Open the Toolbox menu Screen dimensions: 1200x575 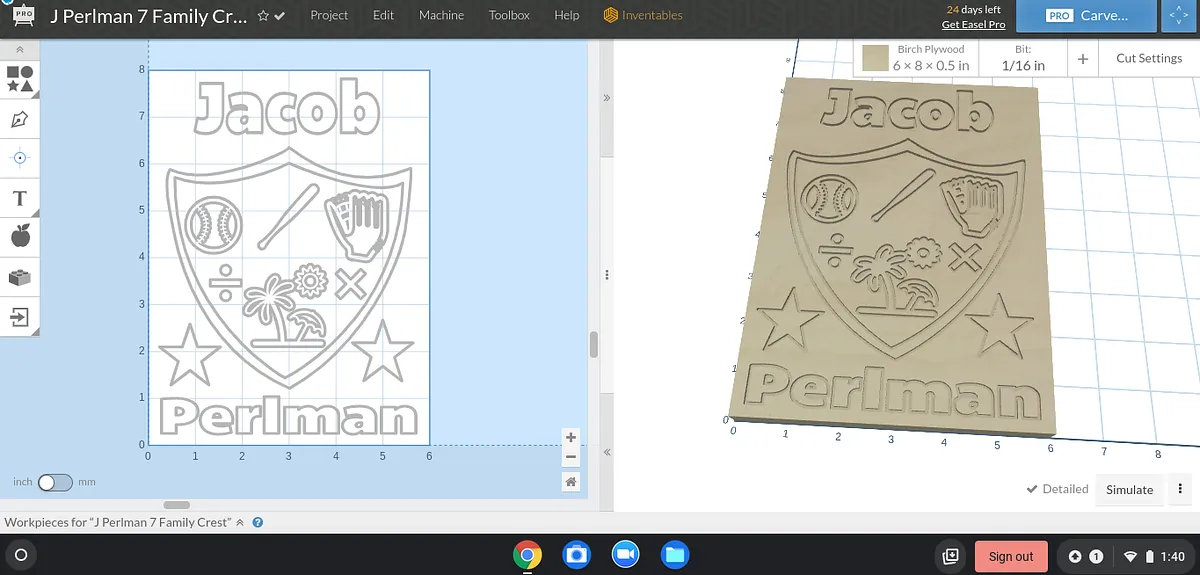click(509, 15)
